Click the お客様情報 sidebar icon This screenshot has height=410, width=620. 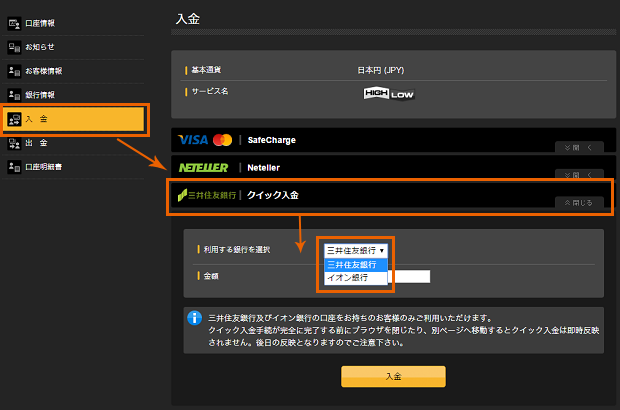tap(14, 71)
